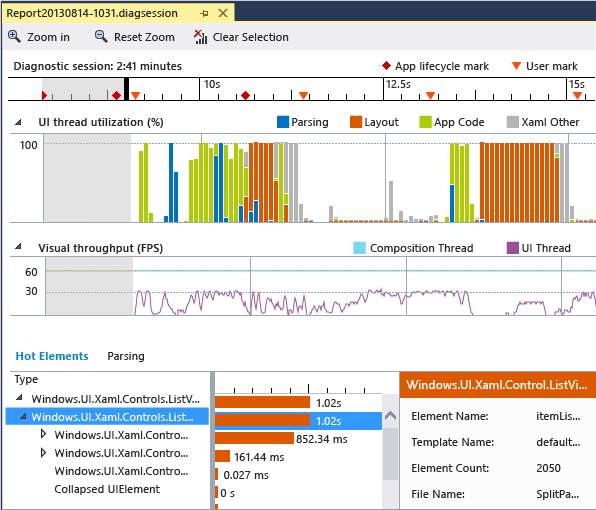Click the Diagnostic session: 2:41 minutes text
596x510 pixels.
click(x=98, y=66)
